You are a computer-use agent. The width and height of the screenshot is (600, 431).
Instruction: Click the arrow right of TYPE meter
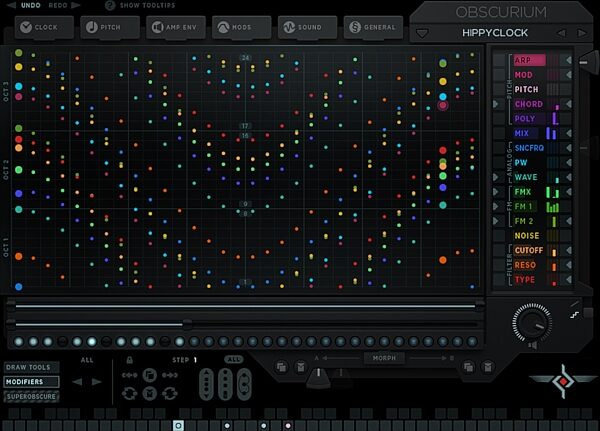click(568, 279)
